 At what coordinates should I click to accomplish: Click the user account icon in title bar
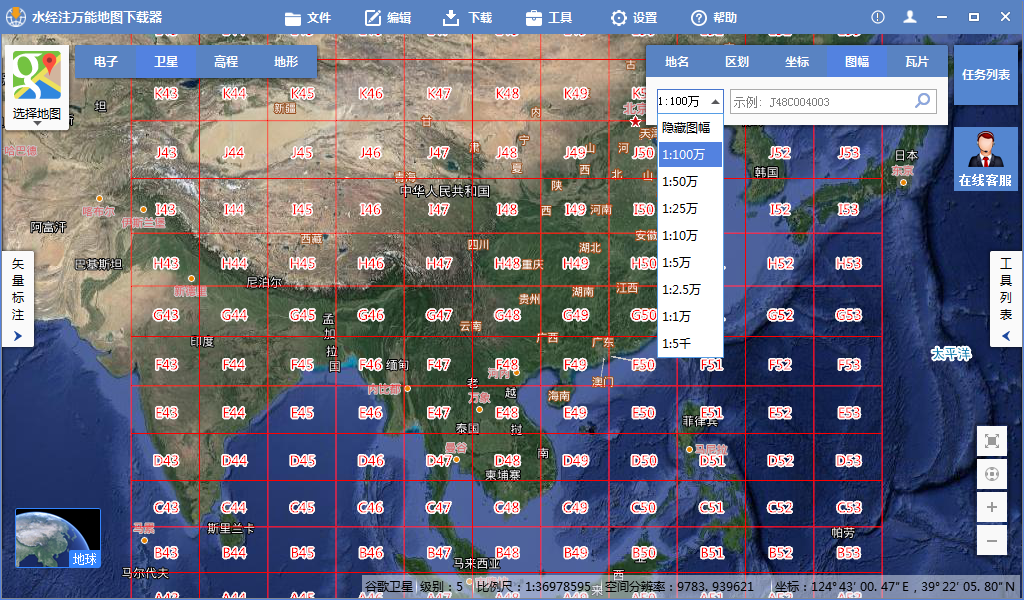(910, 18)
